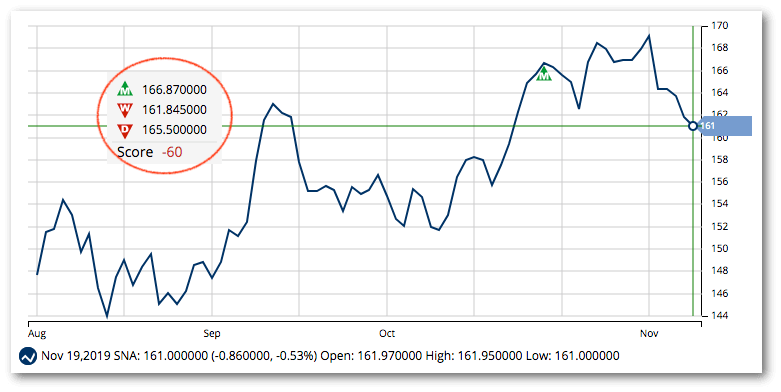Click the Sep label on the time axis
Viewport: 781px width, 392px height.
coord(212,333)
